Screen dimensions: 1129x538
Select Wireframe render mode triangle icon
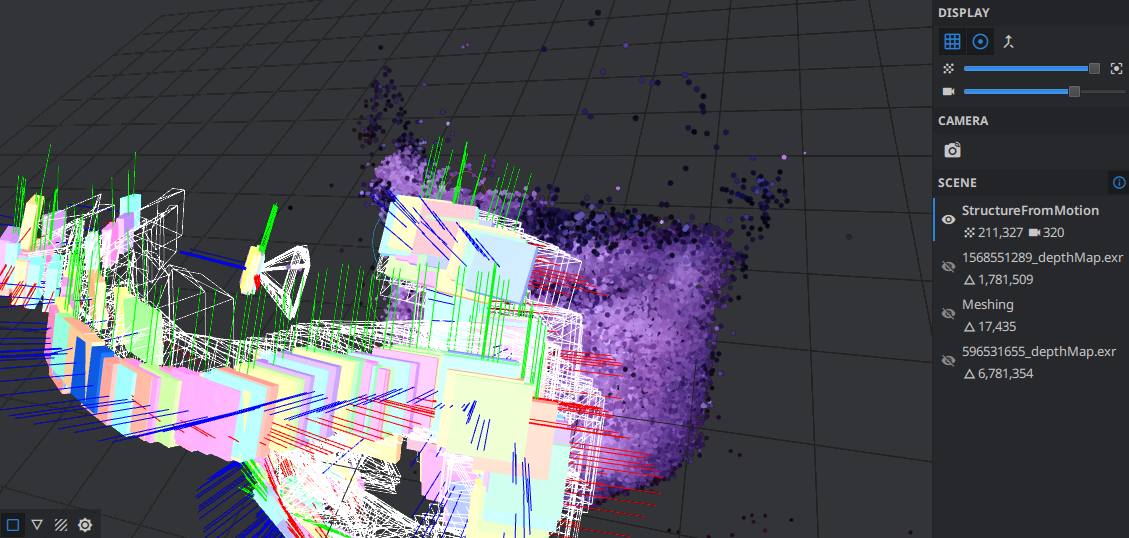(37, 525)
